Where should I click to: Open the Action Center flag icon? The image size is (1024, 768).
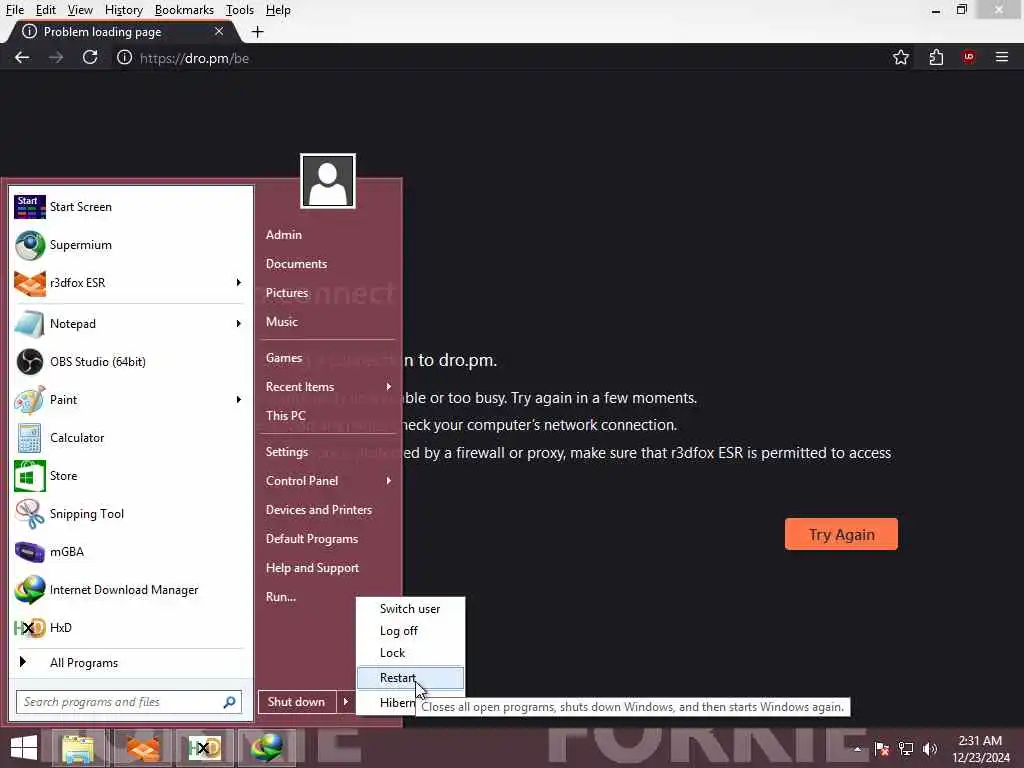pyautogui.click(x=882, y=749)
